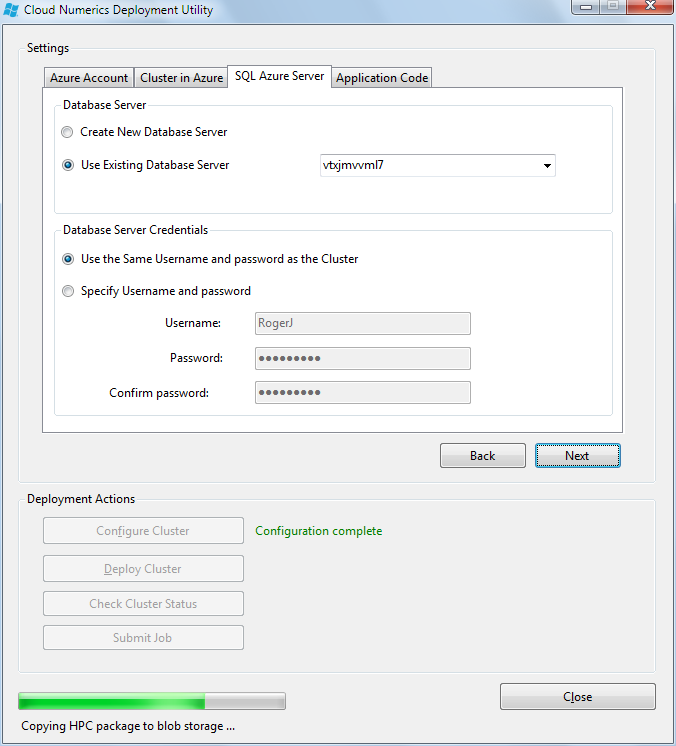The height and width of the screenshot is (746, 676).
Task: Click the Next button
Action: (x=578, y=456)
